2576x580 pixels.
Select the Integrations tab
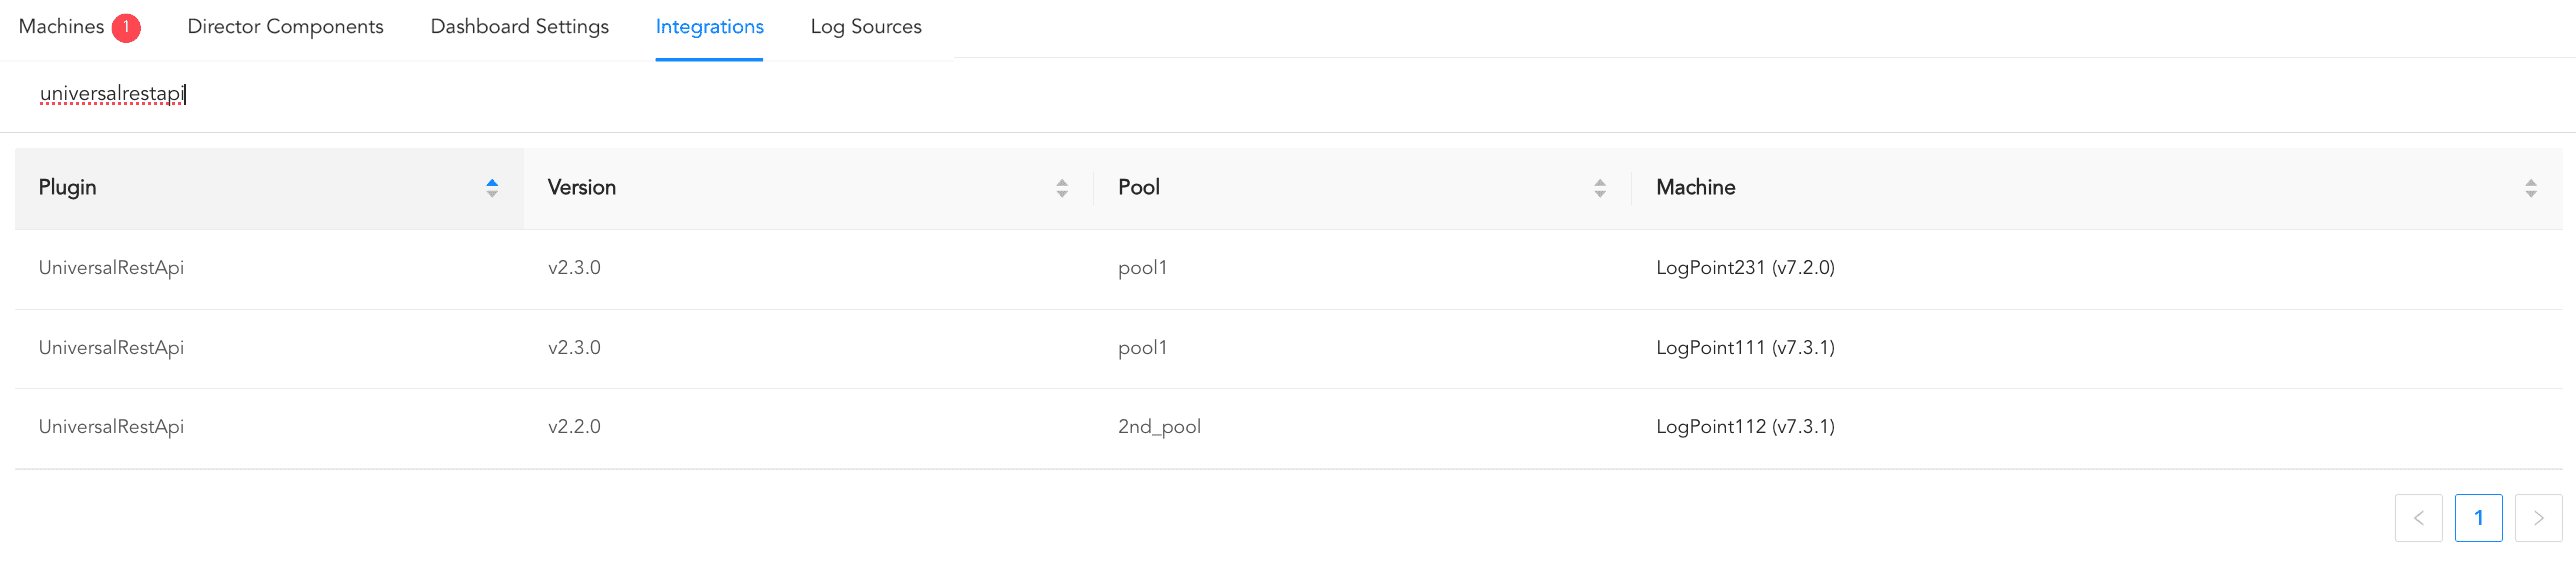[x=709, y=27]
